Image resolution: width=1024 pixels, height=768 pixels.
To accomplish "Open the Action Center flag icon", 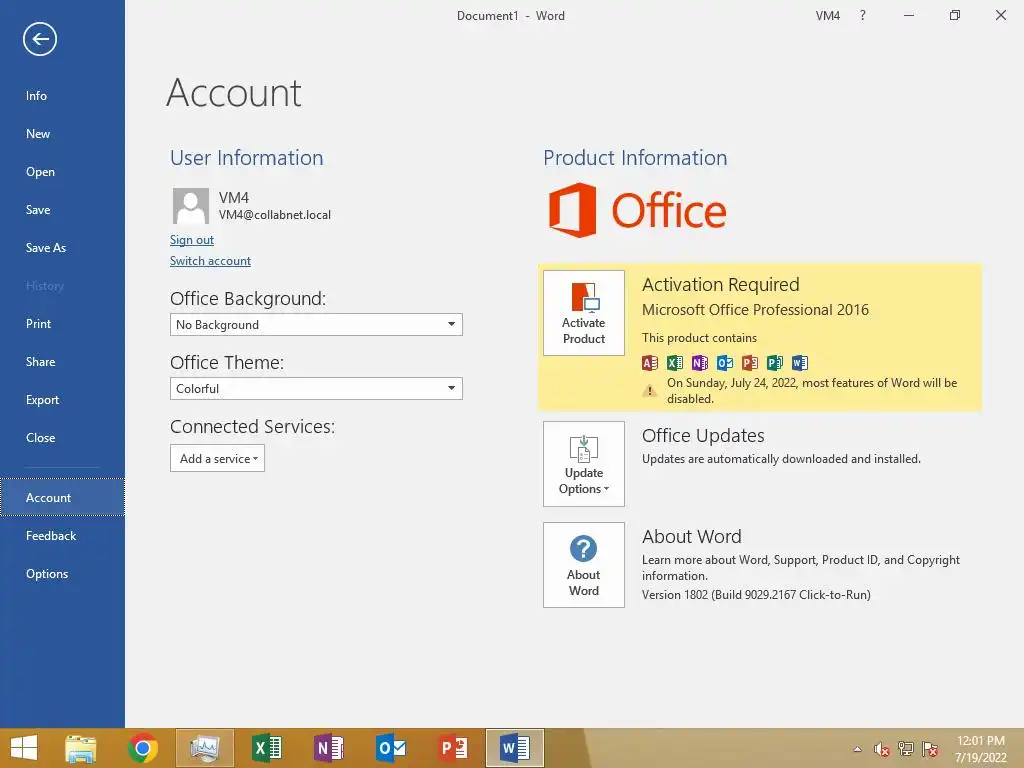I will (930, 749).
